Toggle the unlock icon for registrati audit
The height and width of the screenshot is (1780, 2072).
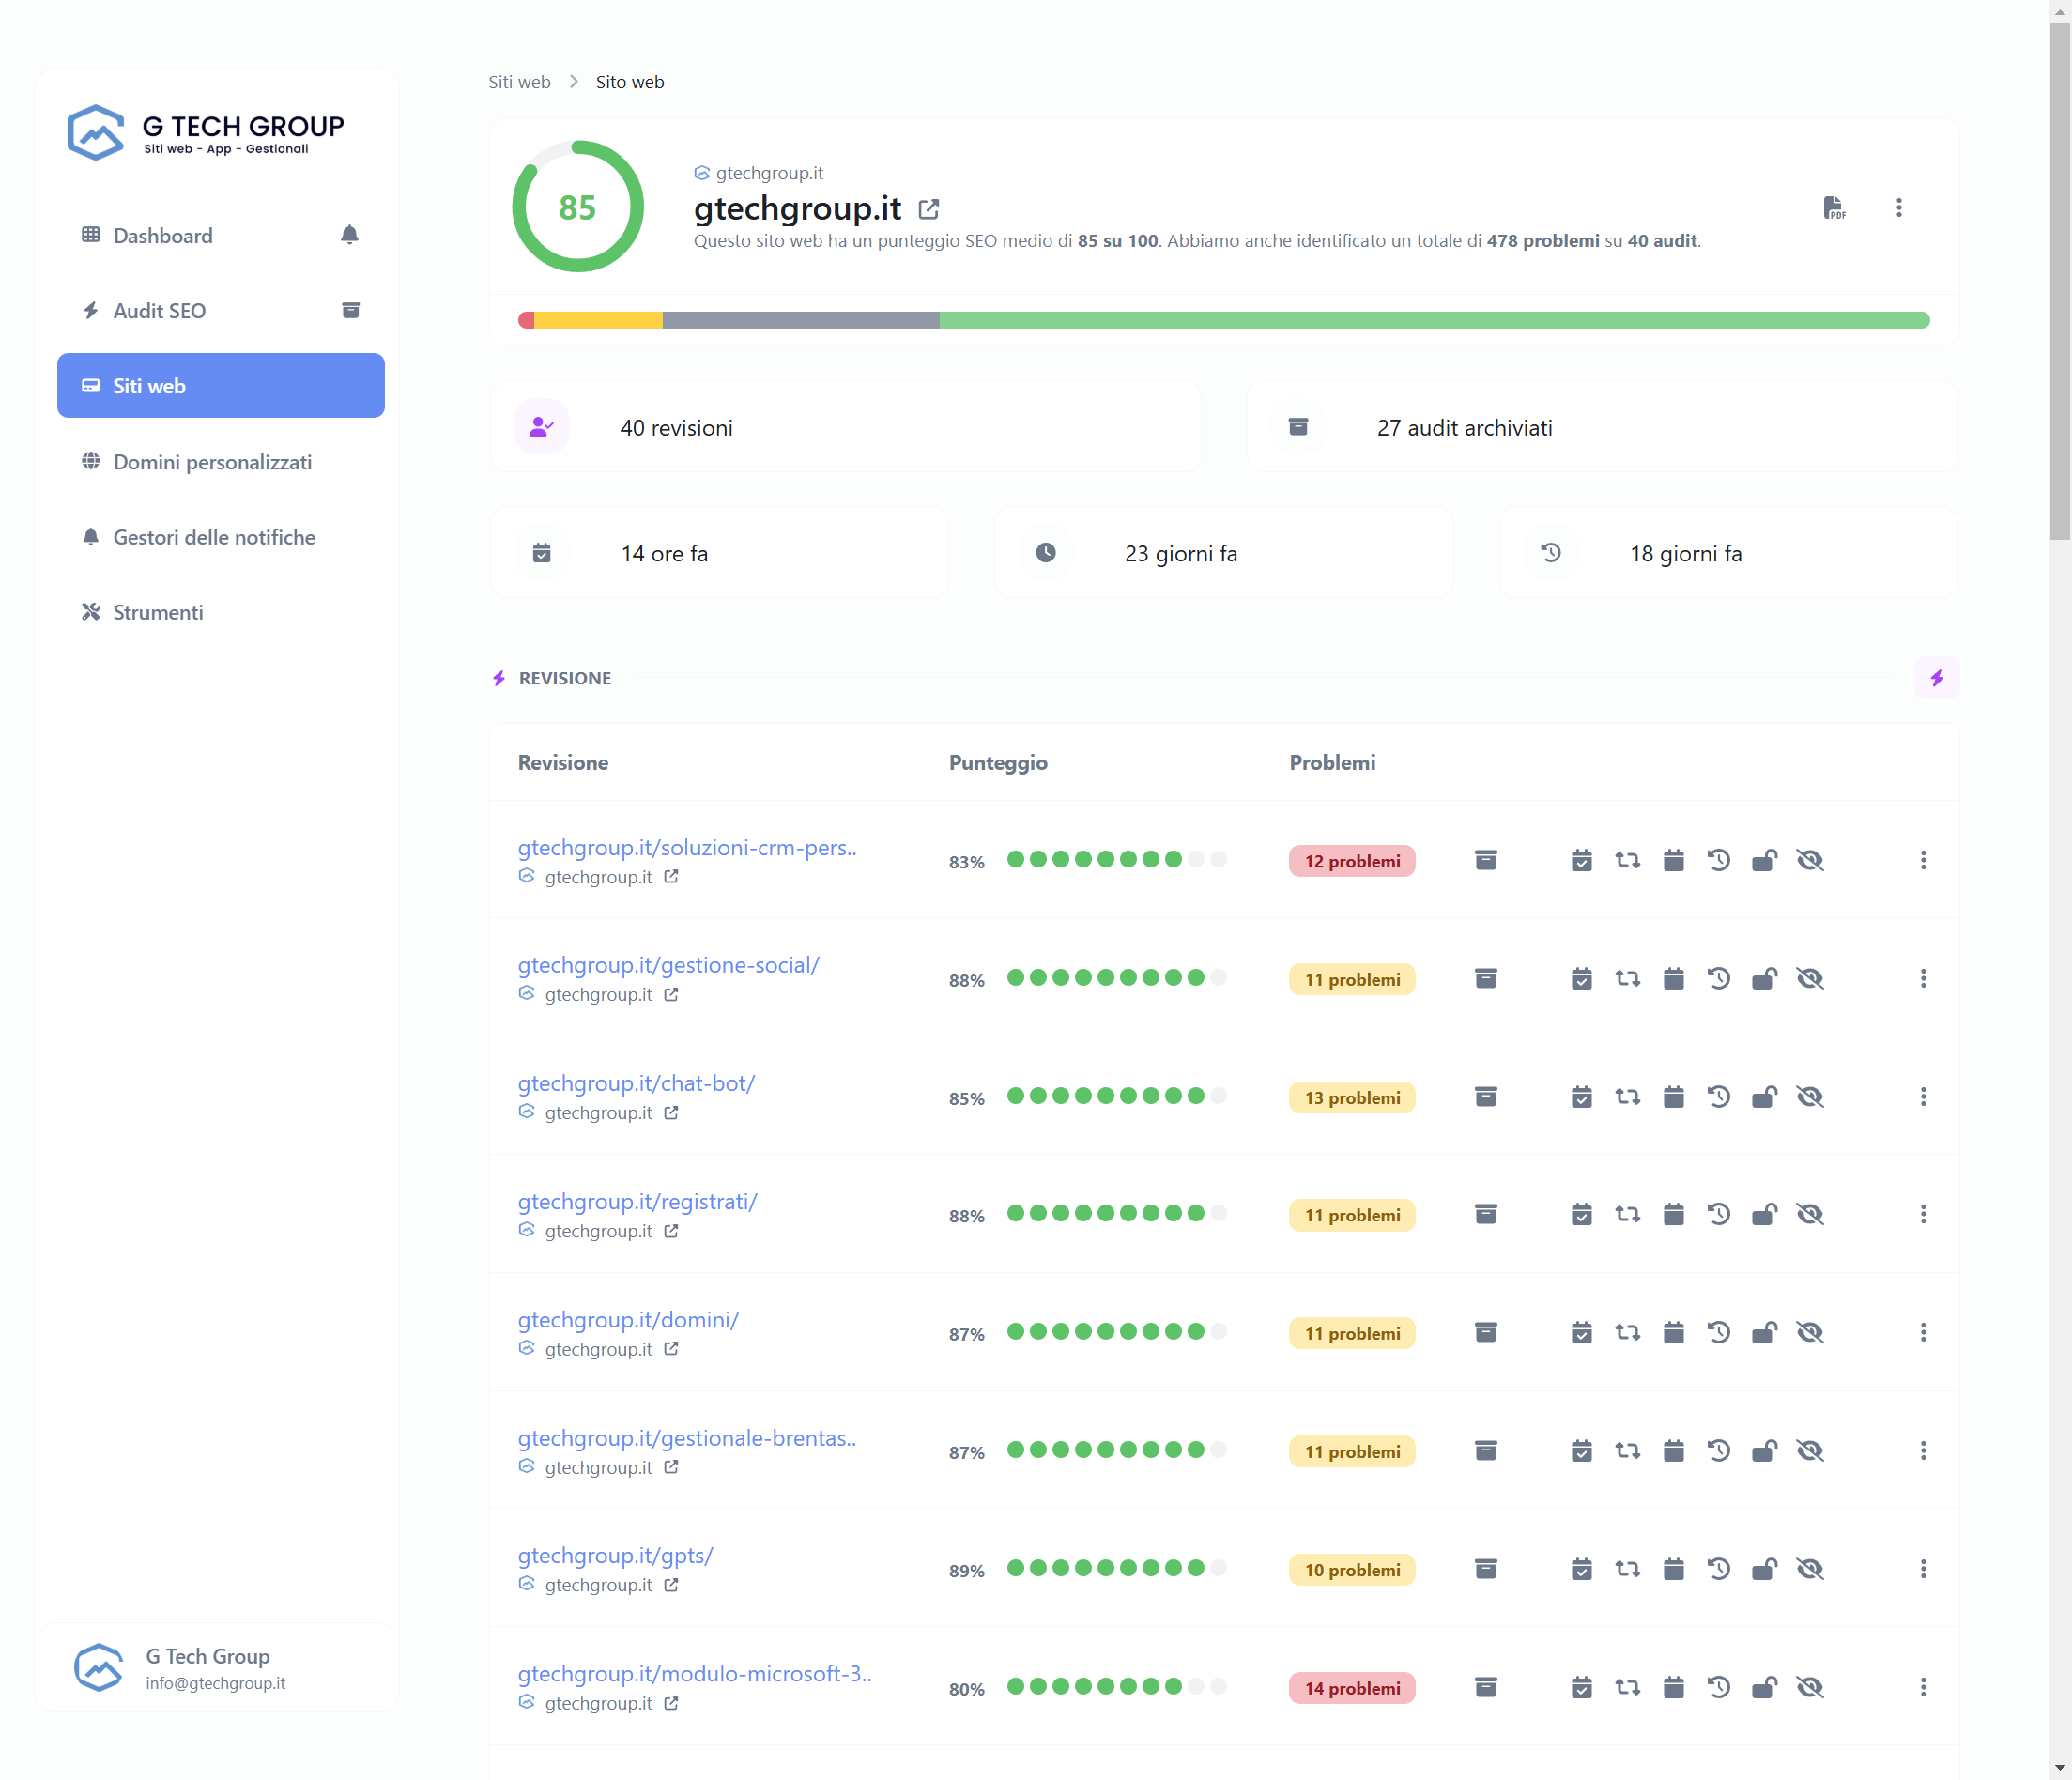1764,1214
